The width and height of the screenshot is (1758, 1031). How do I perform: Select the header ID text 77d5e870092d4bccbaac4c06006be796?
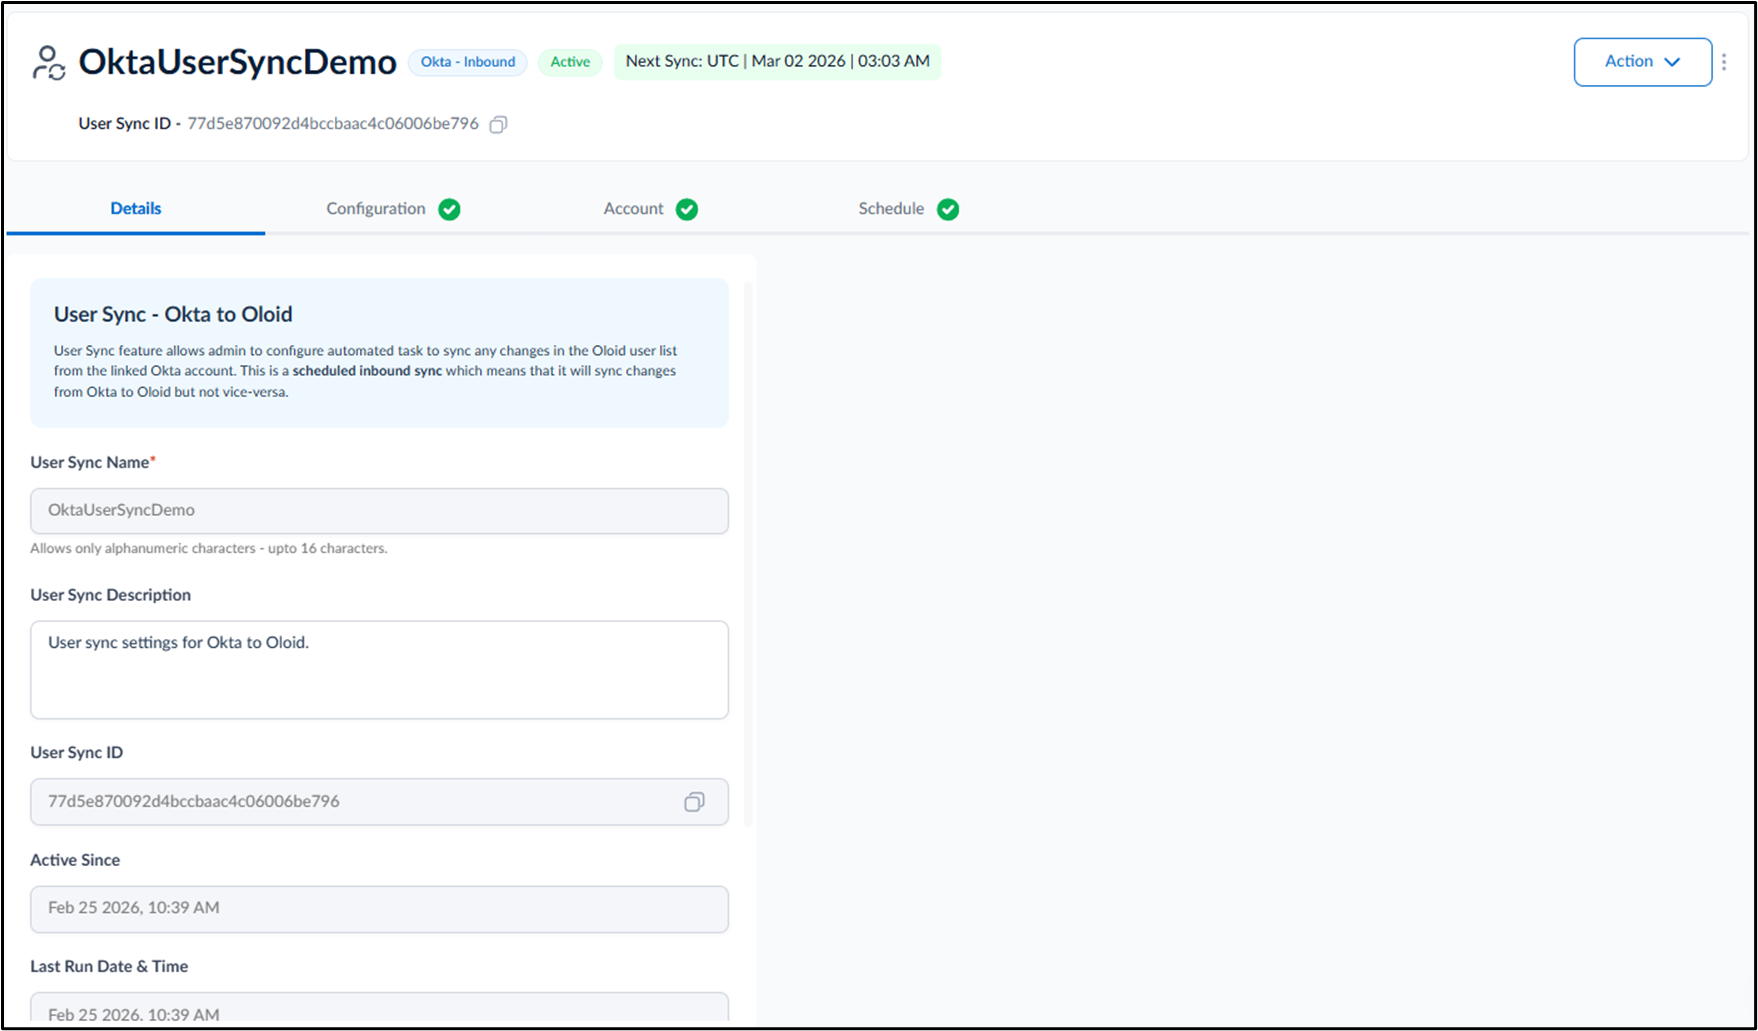pyautogui.click(x=333, y=124)
